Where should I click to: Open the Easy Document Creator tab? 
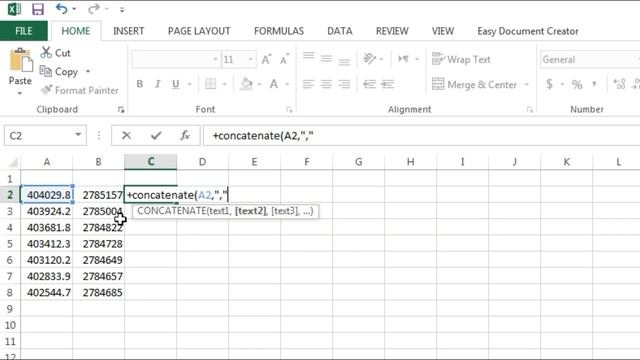pyautogui.click(x=528, y=31)
